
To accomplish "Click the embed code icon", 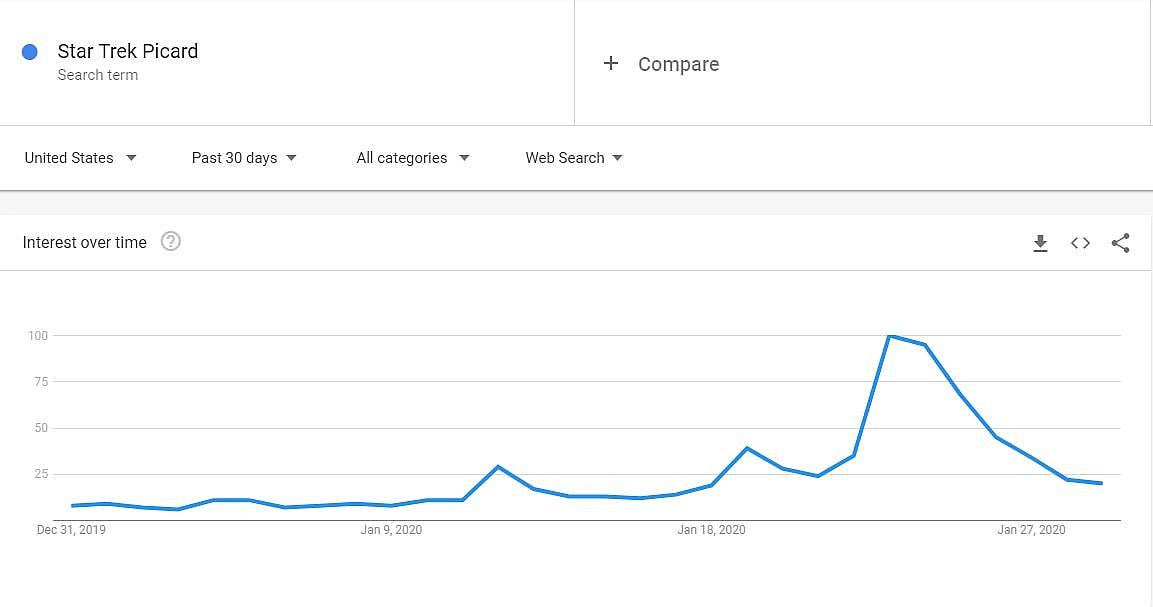I will [x=1080, y=243].
